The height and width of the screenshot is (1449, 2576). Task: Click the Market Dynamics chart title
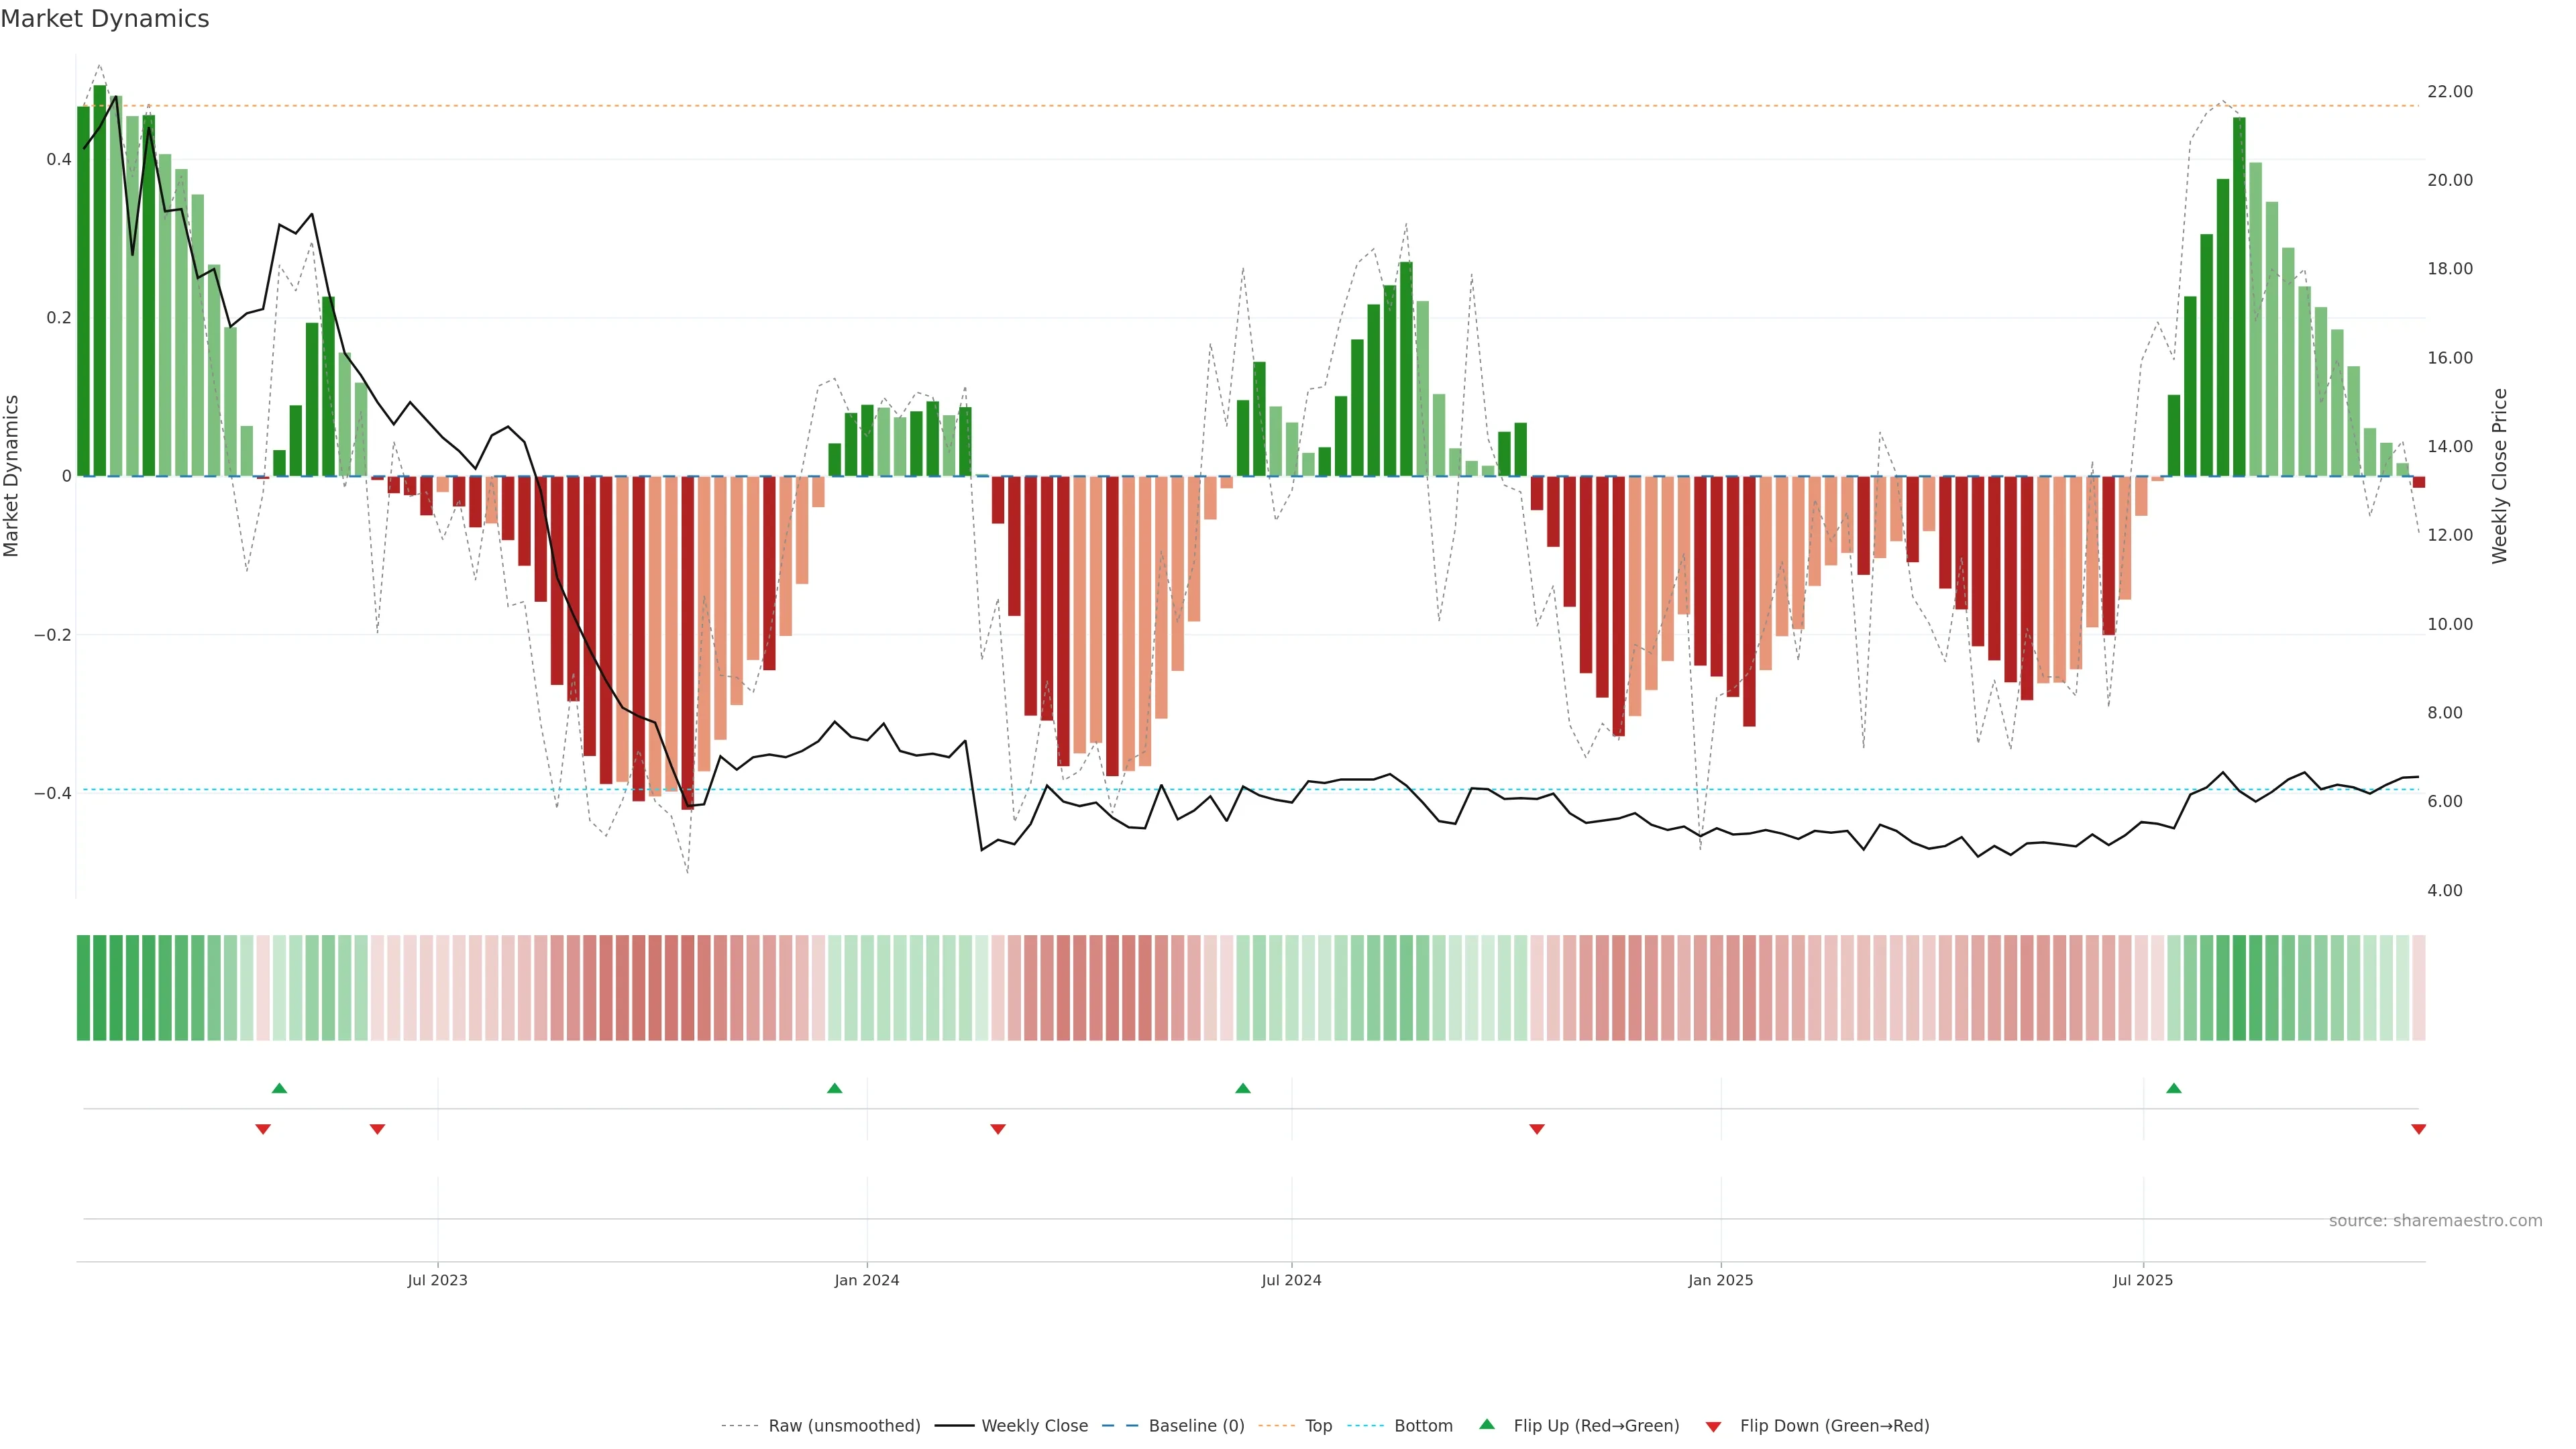point(105,19)
